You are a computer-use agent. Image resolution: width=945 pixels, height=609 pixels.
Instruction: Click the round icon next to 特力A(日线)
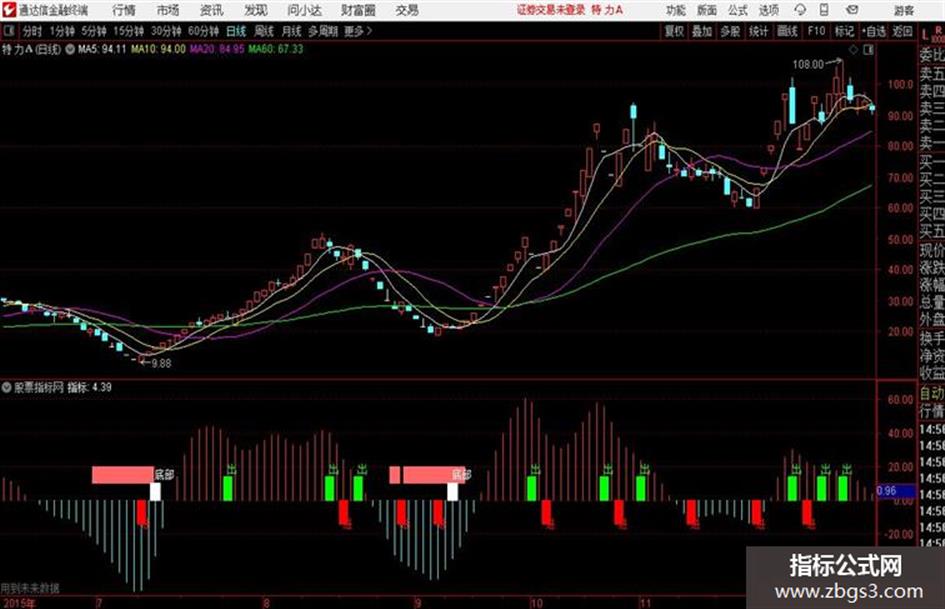click(x=70, y=49)
